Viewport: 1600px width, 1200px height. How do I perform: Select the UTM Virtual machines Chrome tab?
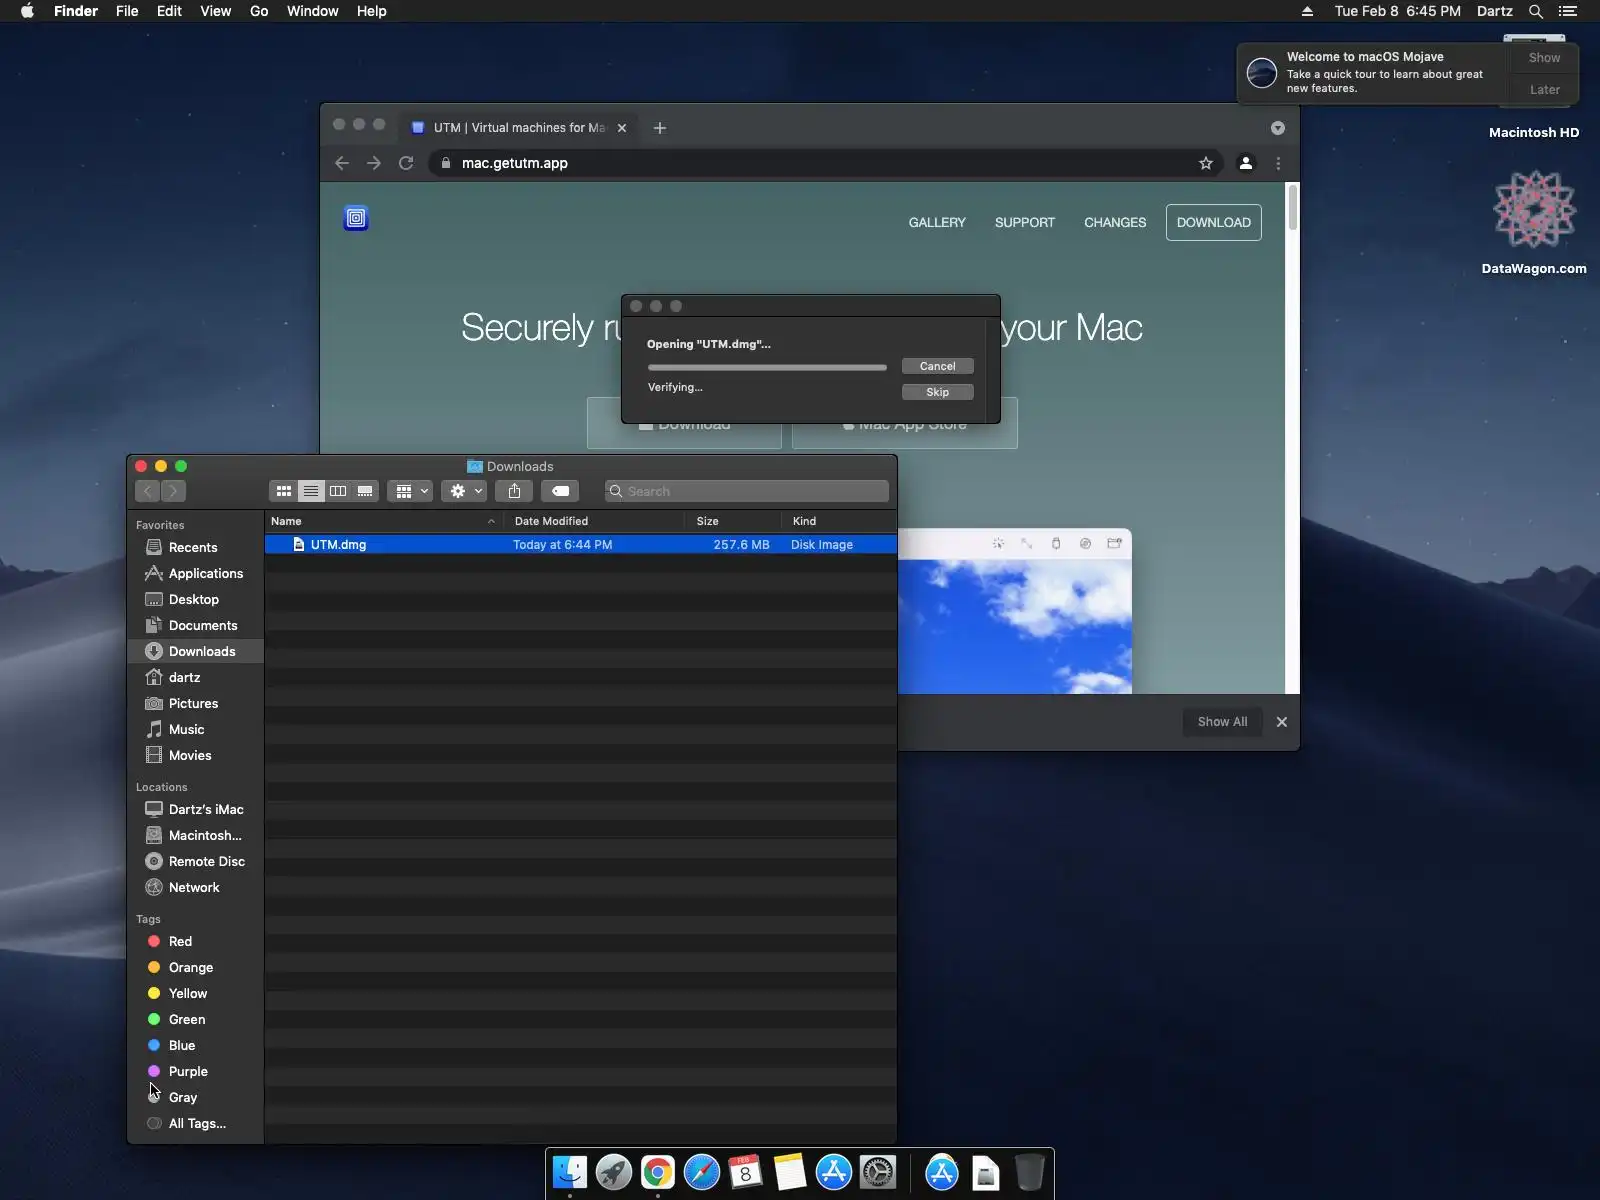click(x=518, y=128)
